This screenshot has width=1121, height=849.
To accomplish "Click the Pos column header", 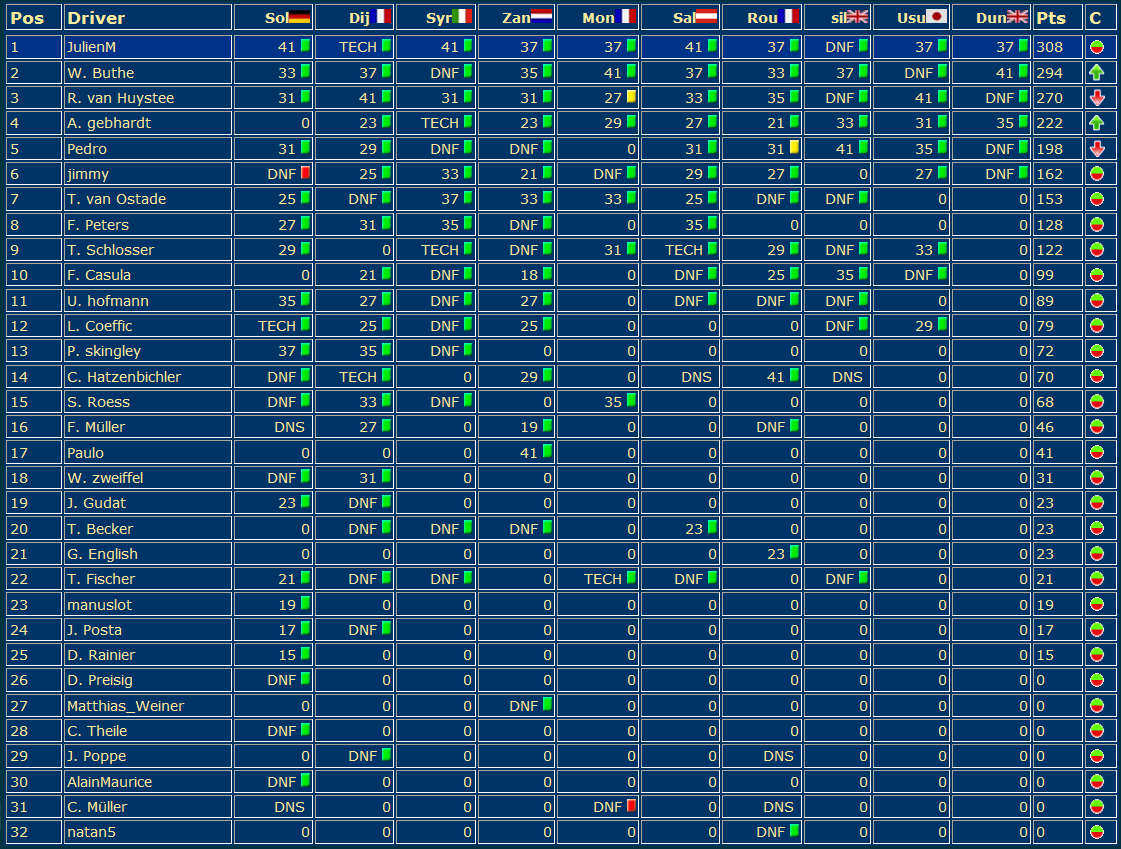I will [27, 18].
